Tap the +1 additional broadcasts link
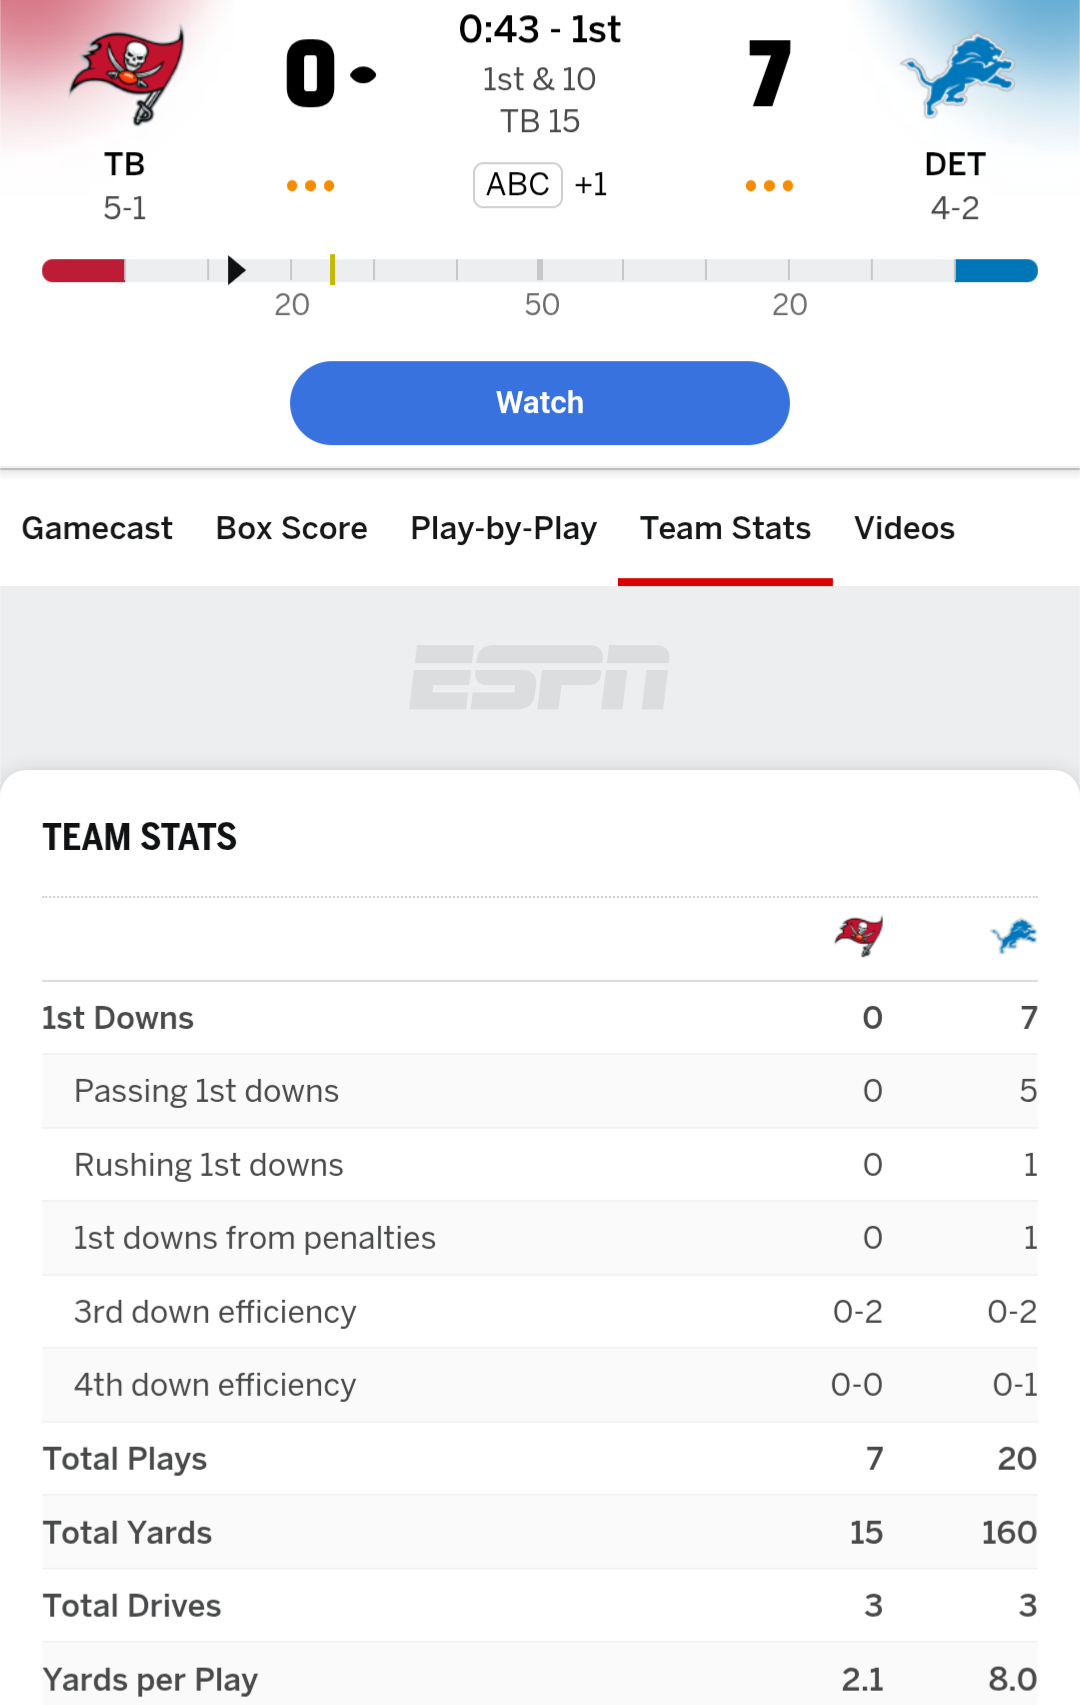This screenshot has width=1080, height=1705. point(591,185)
